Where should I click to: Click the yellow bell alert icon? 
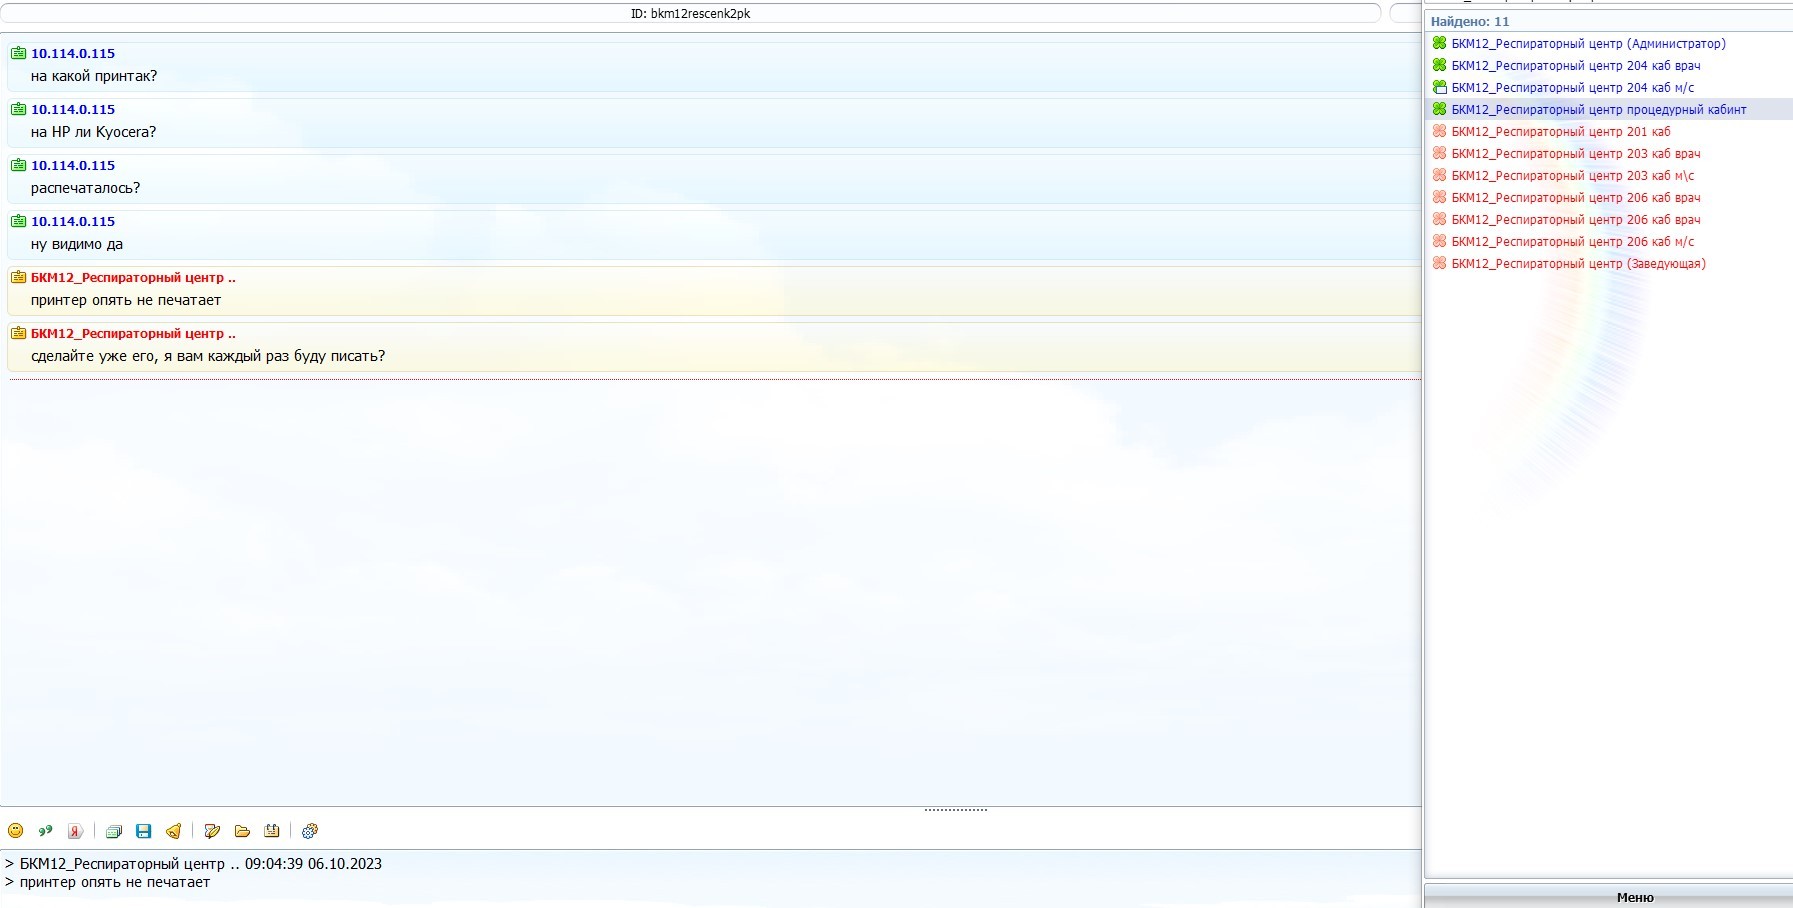(174, 831)
